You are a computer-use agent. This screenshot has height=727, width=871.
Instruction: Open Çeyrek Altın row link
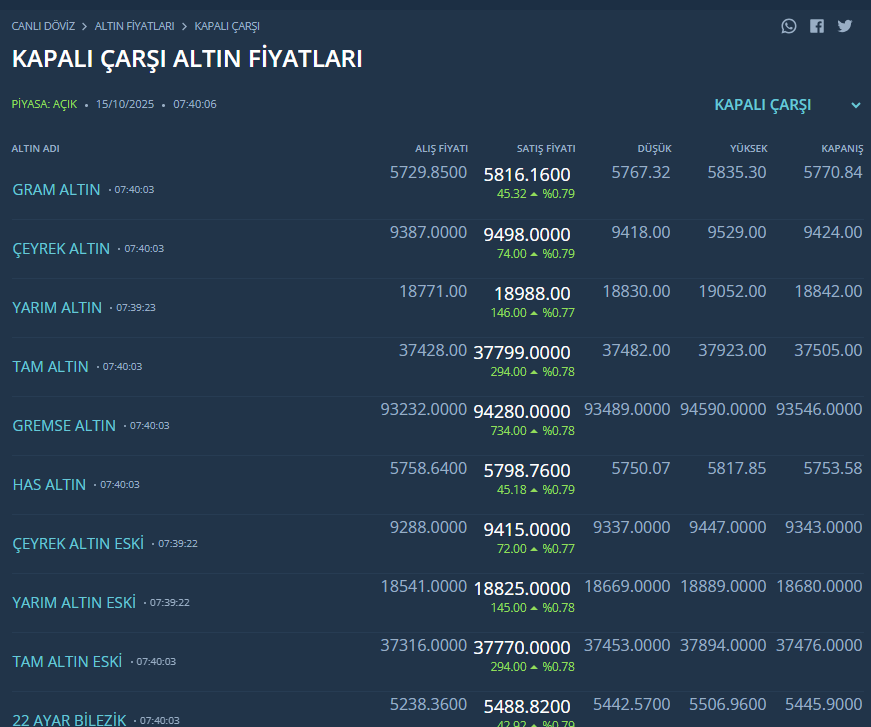point(61,248)
